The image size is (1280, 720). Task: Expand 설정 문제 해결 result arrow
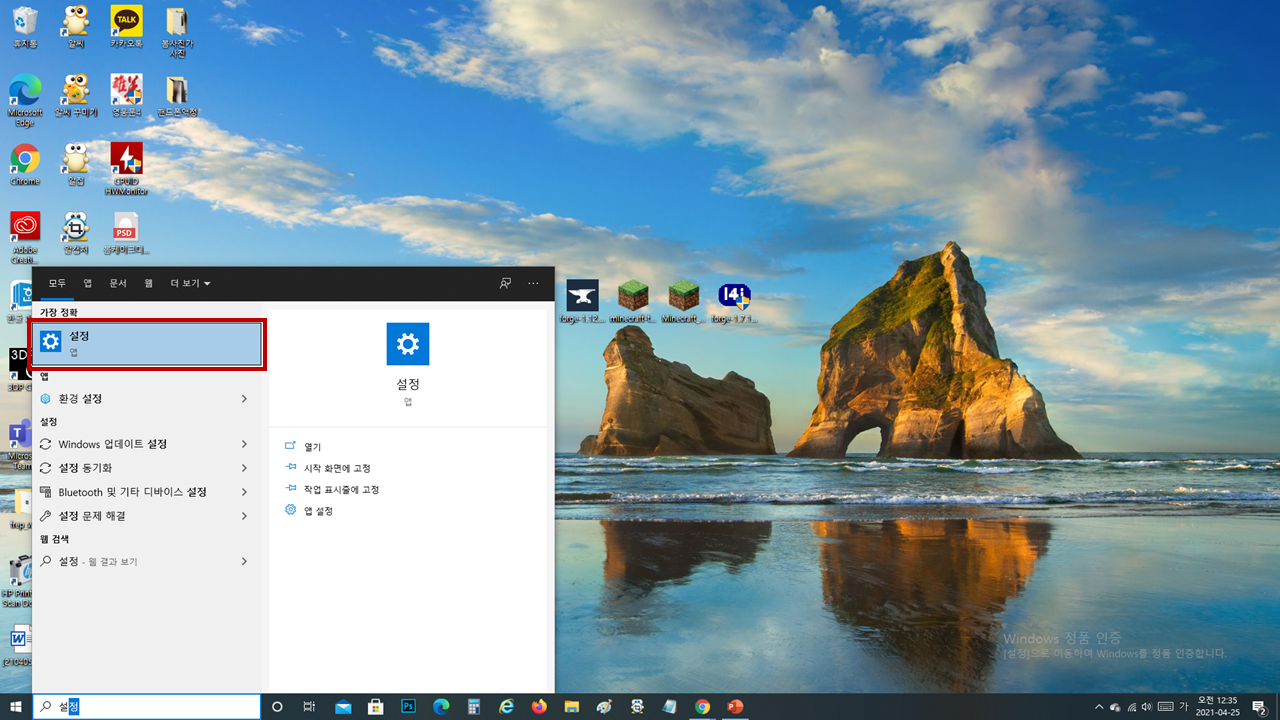tap(245, 516)
